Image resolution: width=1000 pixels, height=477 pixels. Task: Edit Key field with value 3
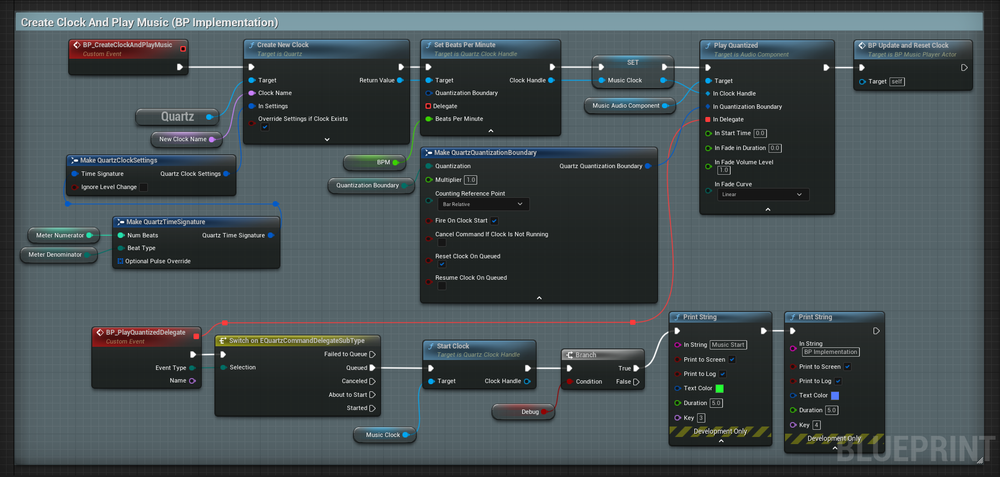coord(701,418)
